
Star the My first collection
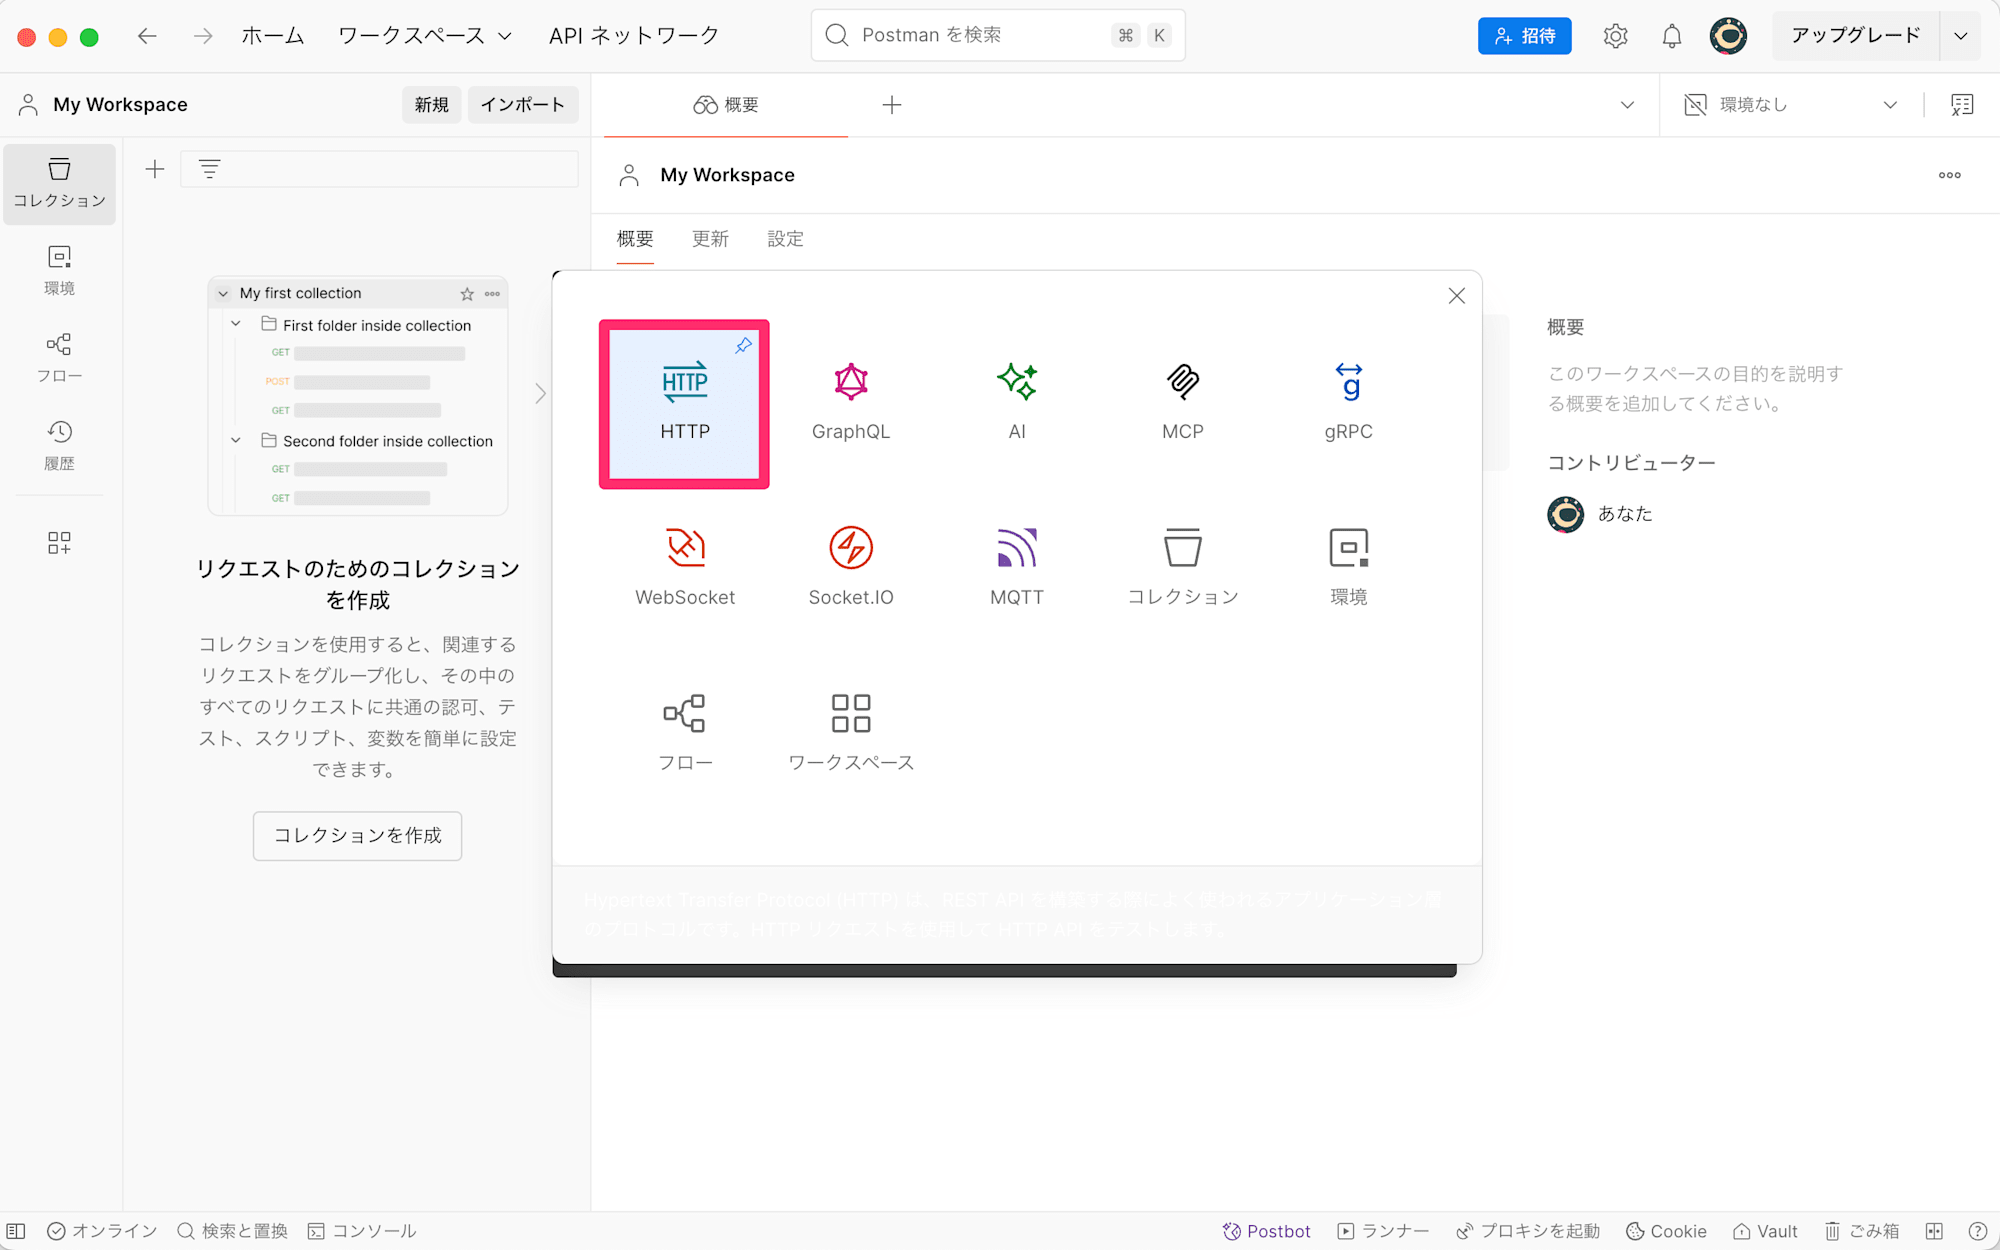[x=467, y=294]
